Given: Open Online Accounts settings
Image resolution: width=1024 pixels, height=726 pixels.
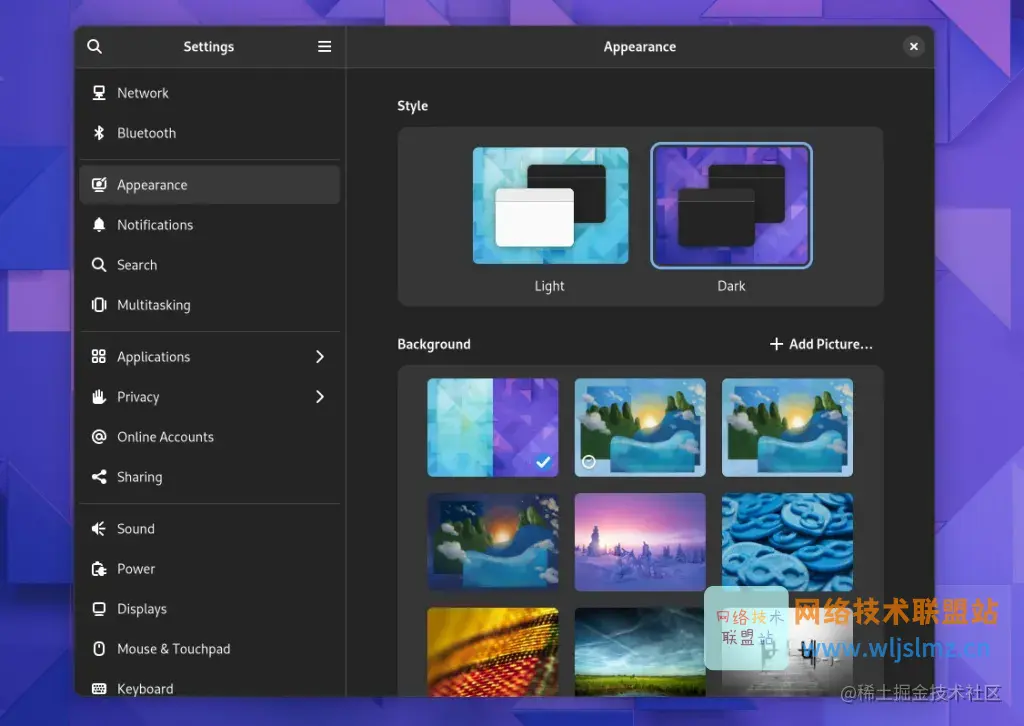Looking at the screenshot, I should [x=210, y=437].
